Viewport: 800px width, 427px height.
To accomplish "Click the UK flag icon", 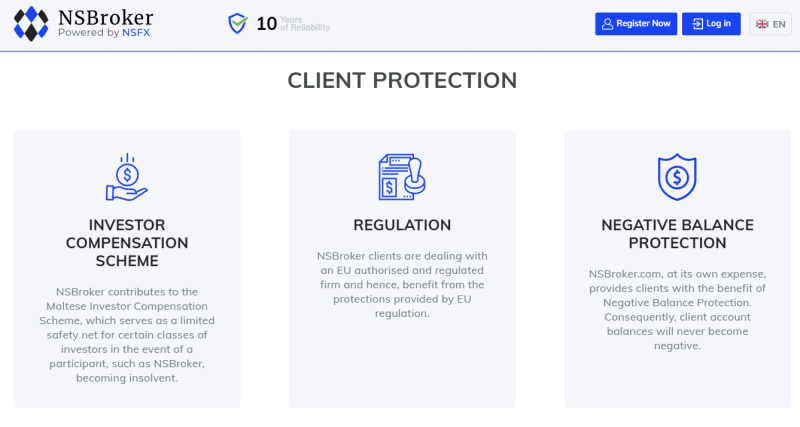I will click(762, 24).
